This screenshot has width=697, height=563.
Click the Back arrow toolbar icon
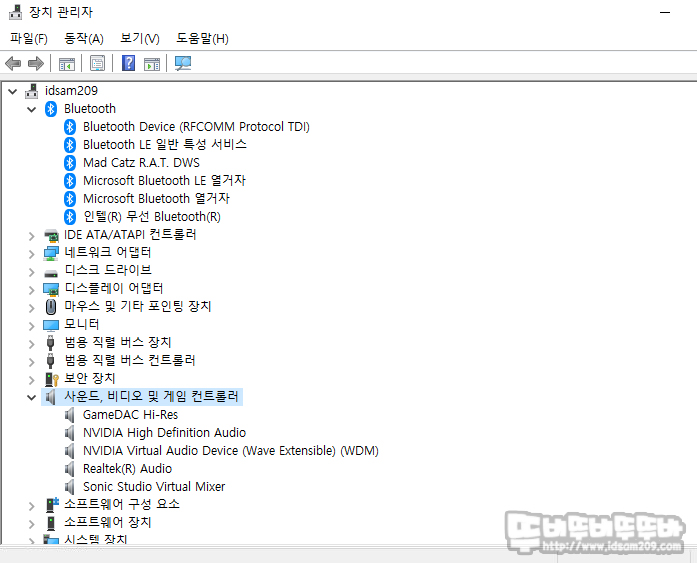pos(13,63)
